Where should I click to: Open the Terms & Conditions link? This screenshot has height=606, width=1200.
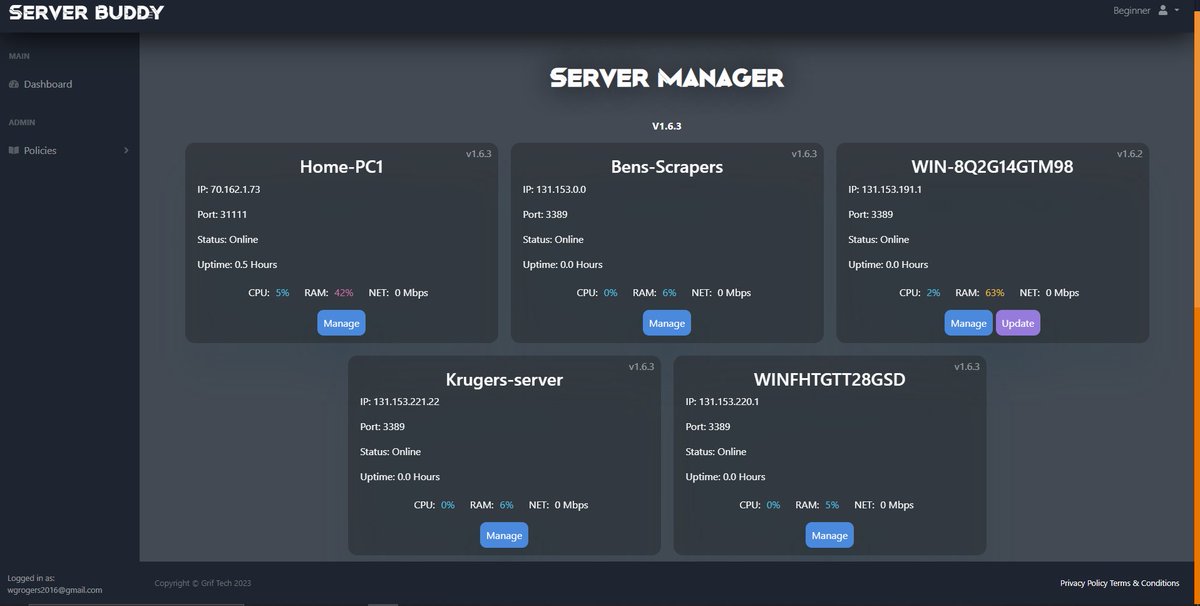click(x=1144, y=583)
